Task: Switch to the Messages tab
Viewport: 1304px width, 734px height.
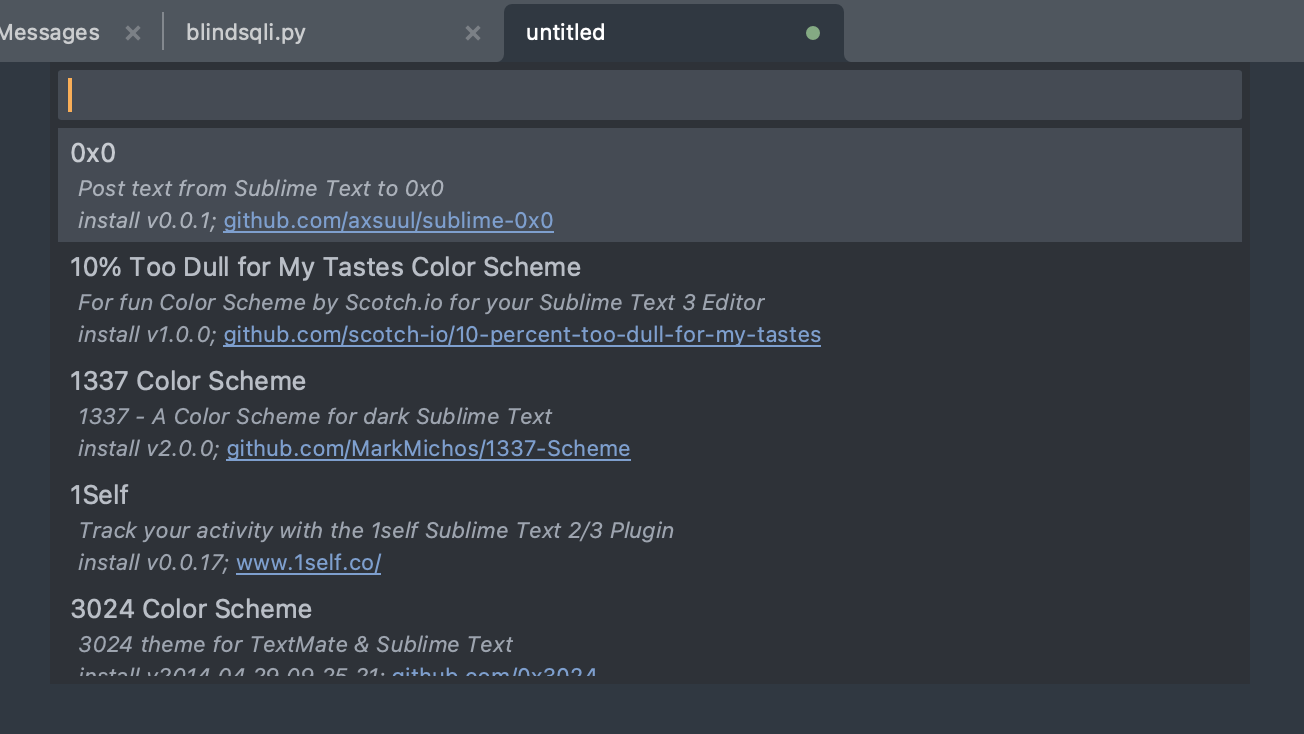Action: point(50,33)
